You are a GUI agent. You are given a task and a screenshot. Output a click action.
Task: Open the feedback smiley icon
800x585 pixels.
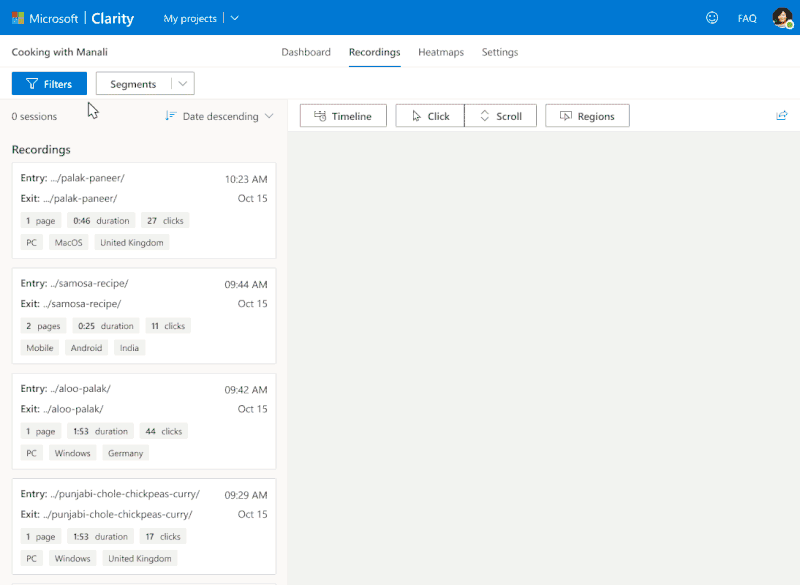tap(712, 18)
